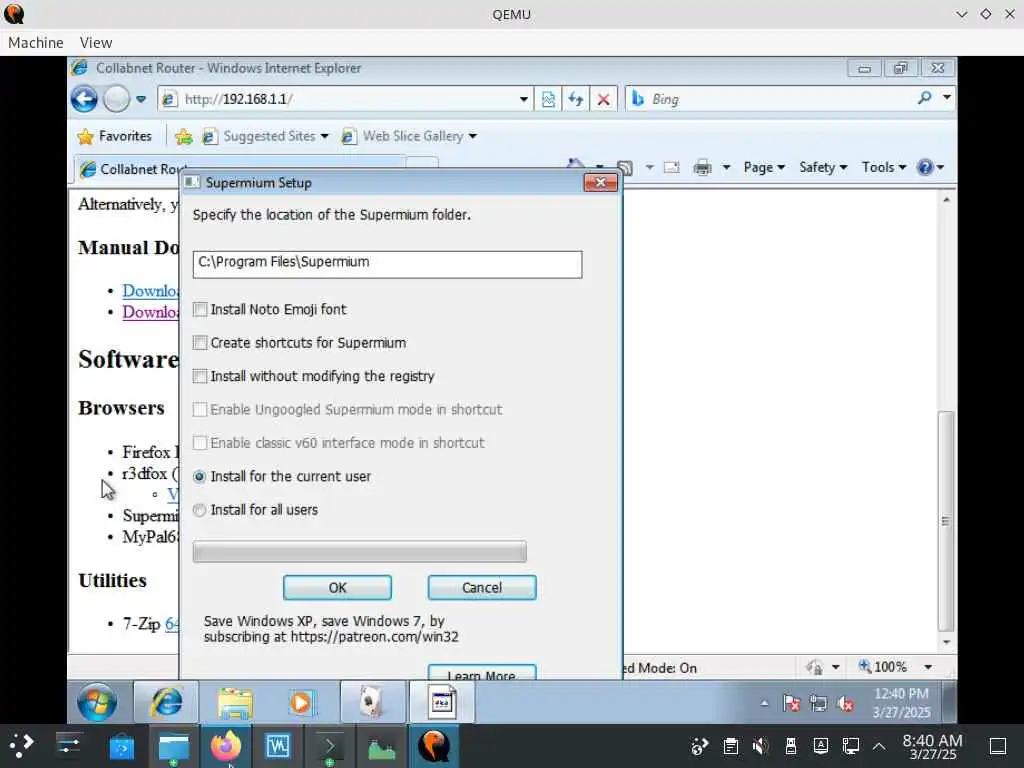The width and height of the screenshot is (1024, 768).
Task: Open Firefox from the host taskbar
Action: (x=225, y=746)
